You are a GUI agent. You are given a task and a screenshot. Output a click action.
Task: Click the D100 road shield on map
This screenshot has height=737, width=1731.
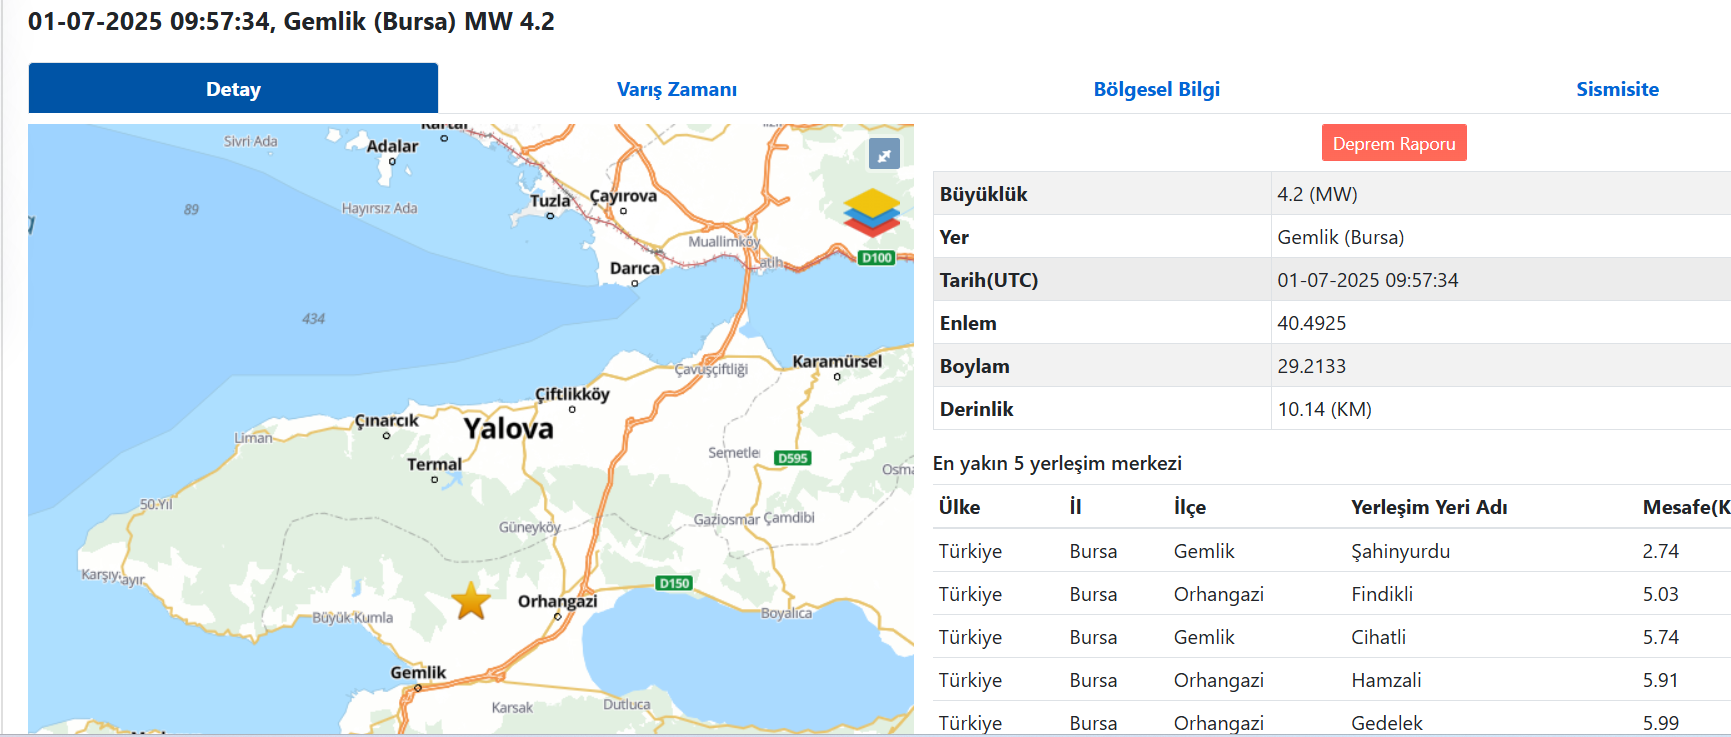coord(877,258)
